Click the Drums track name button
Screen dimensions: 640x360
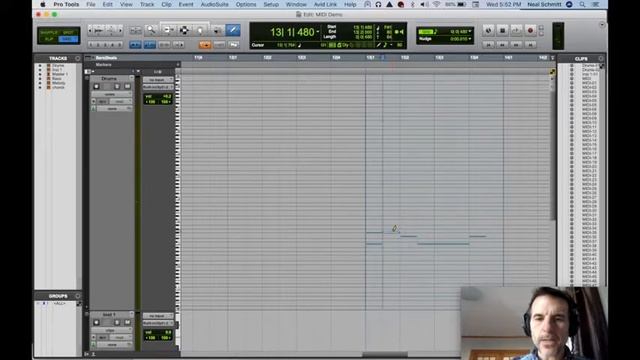[109, 78]
